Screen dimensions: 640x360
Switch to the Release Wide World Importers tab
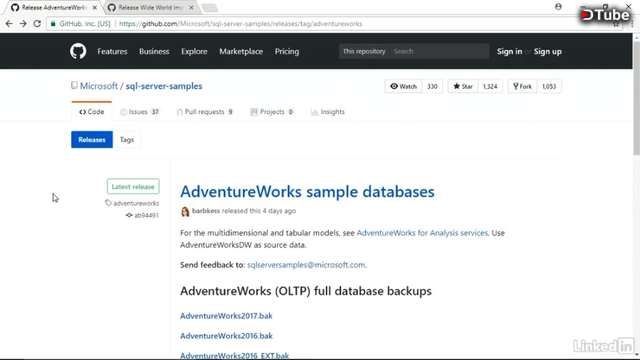pos(150,8)
